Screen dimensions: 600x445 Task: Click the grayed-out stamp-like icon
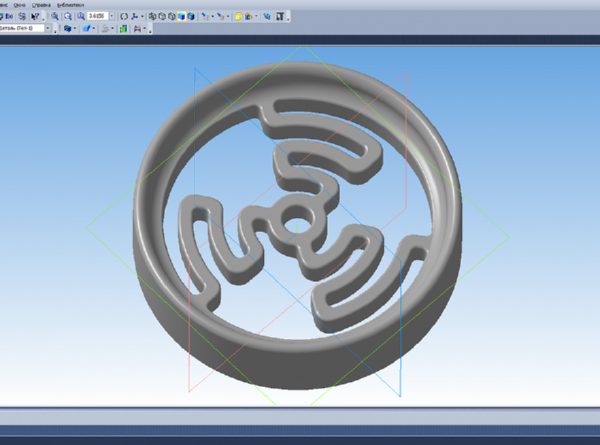(x=105, y=28)
